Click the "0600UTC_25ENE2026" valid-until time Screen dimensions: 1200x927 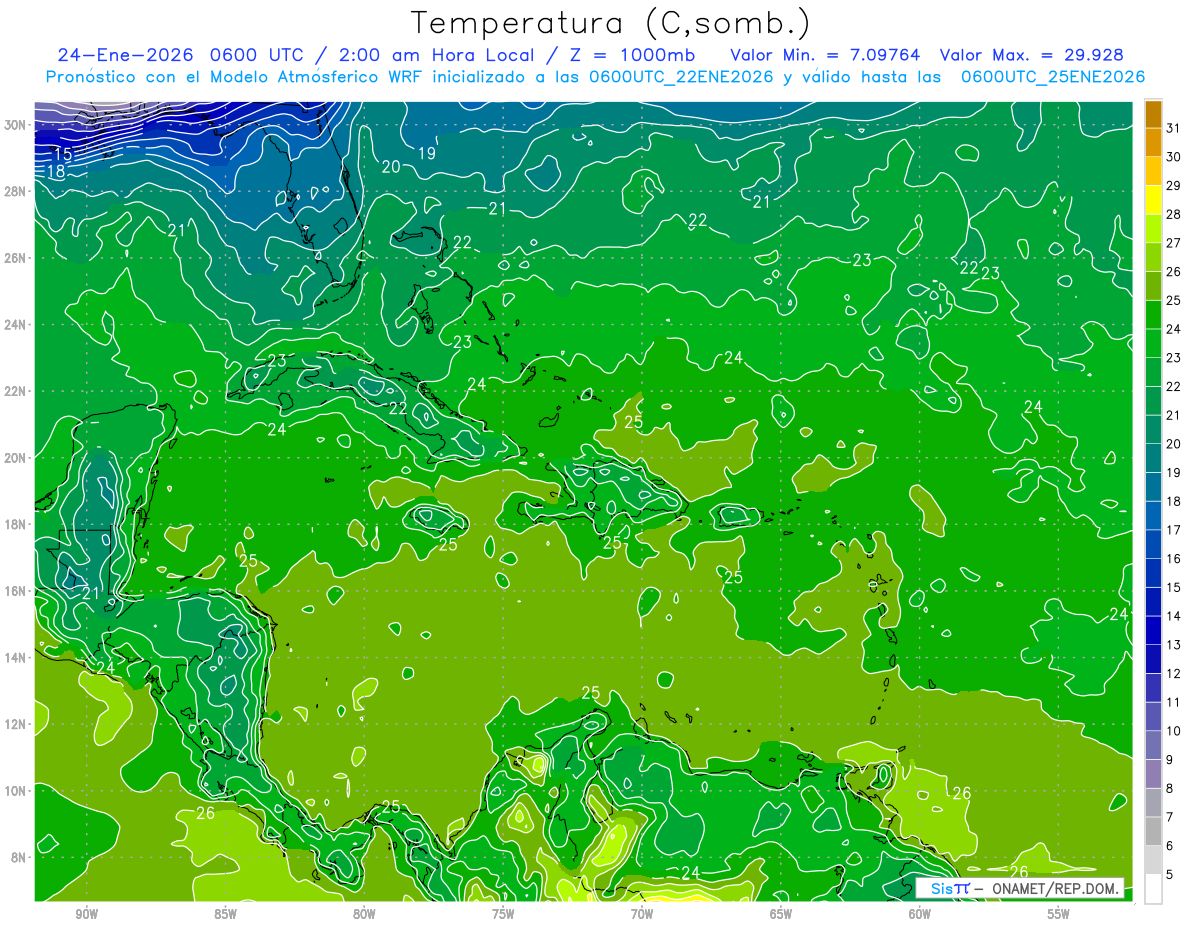pos(1052,77)
